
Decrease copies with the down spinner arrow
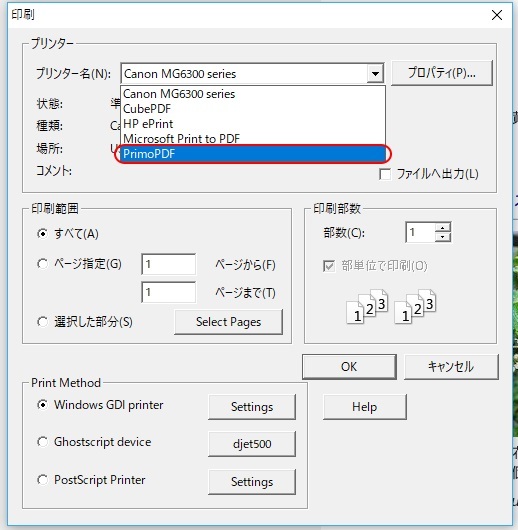[443, 237]
